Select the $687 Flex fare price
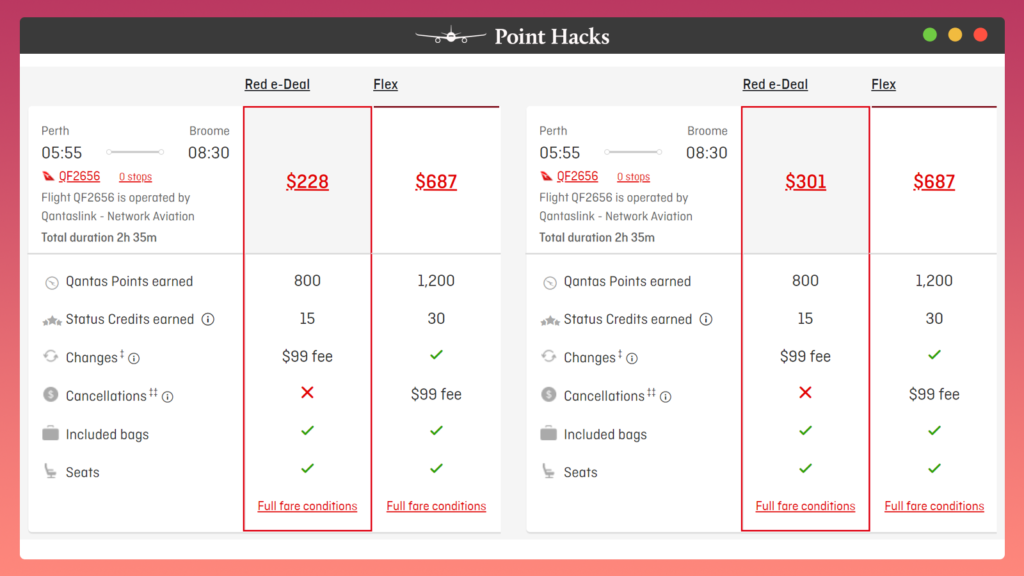This screenshot has height=576, width=1024. click(436, 181)
